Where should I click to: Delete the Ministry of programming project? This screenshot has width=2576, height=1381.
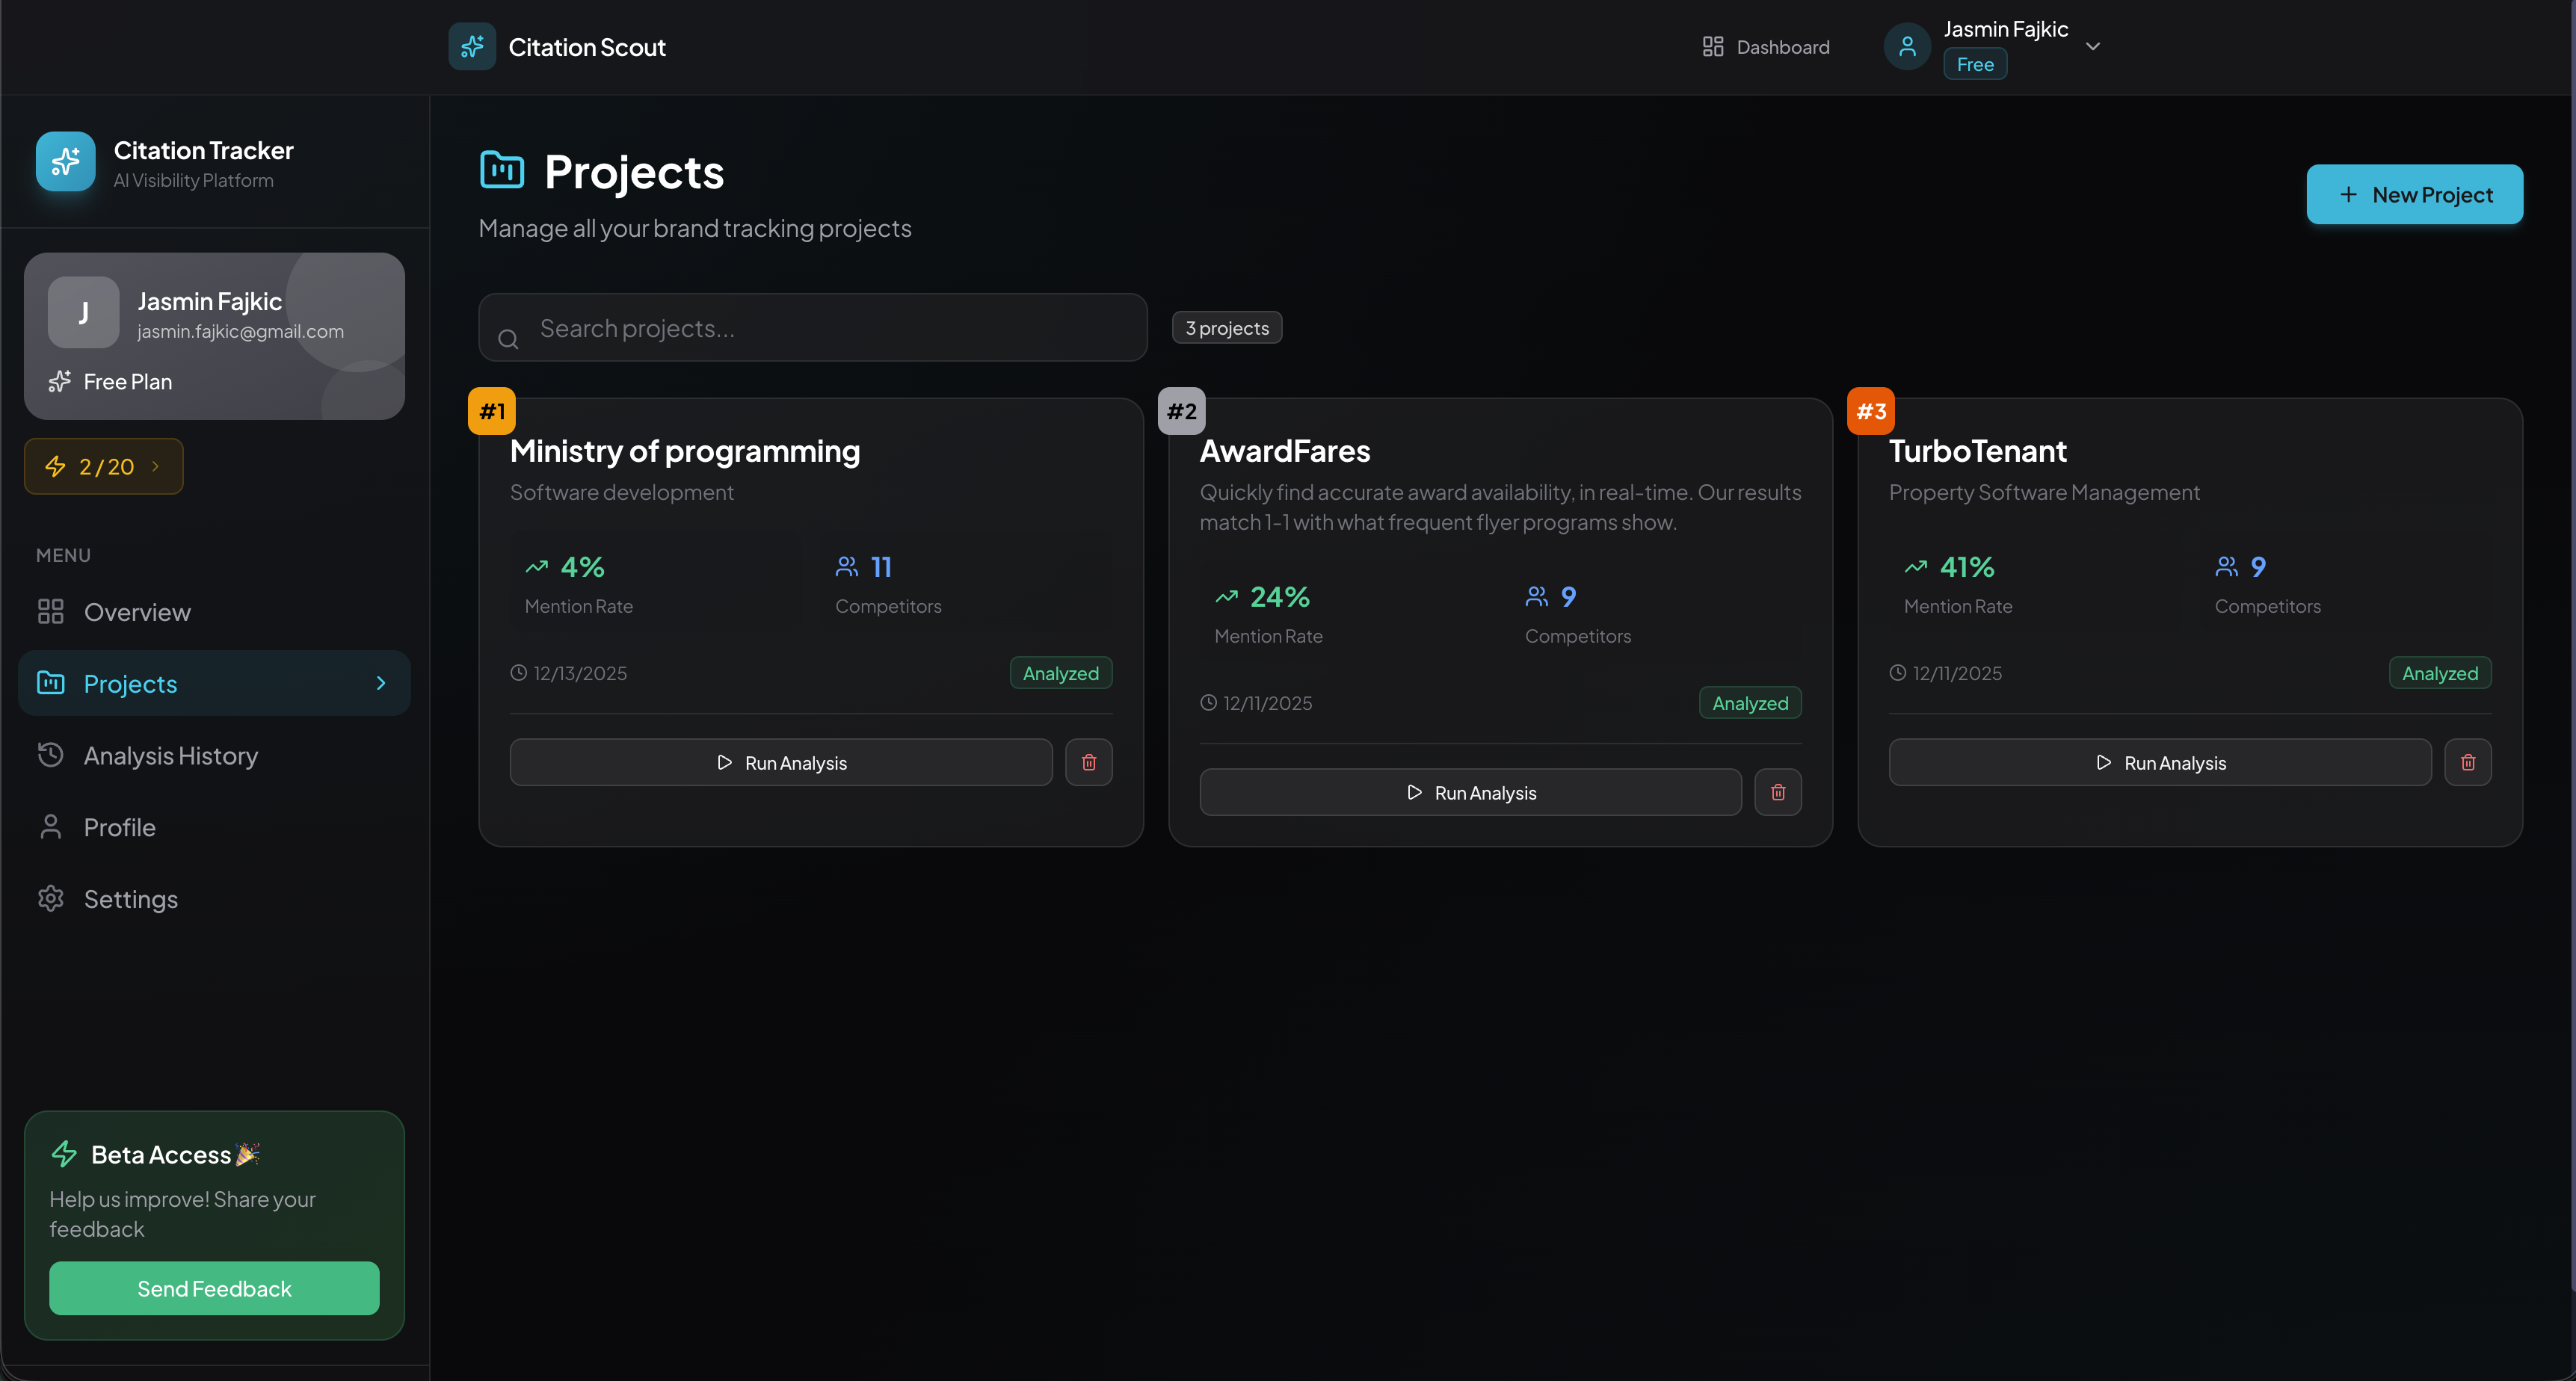click(x=1088, y=762)
